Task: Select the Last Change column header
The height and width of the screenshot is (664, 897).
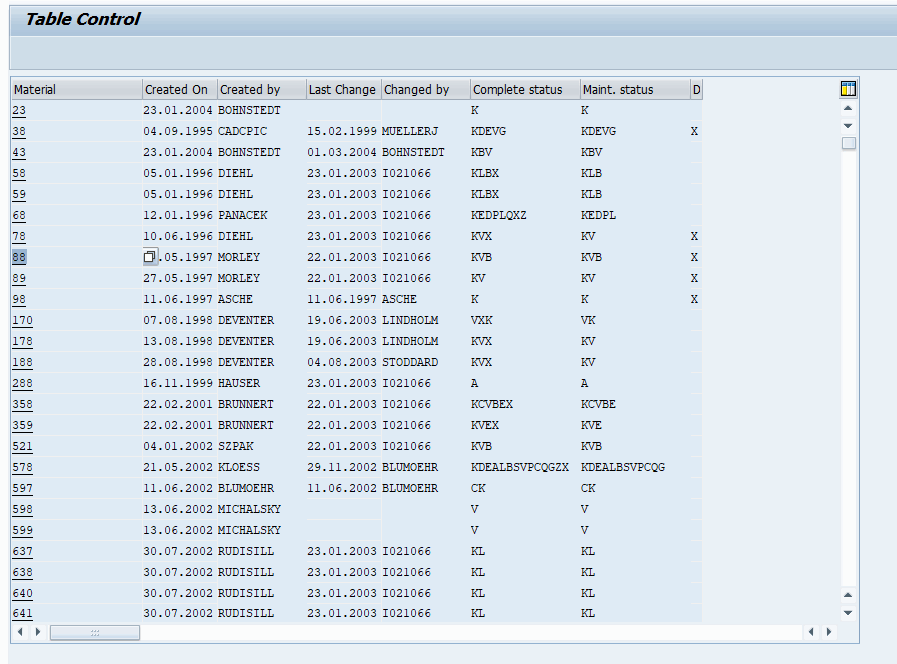Action: point(344,89)
